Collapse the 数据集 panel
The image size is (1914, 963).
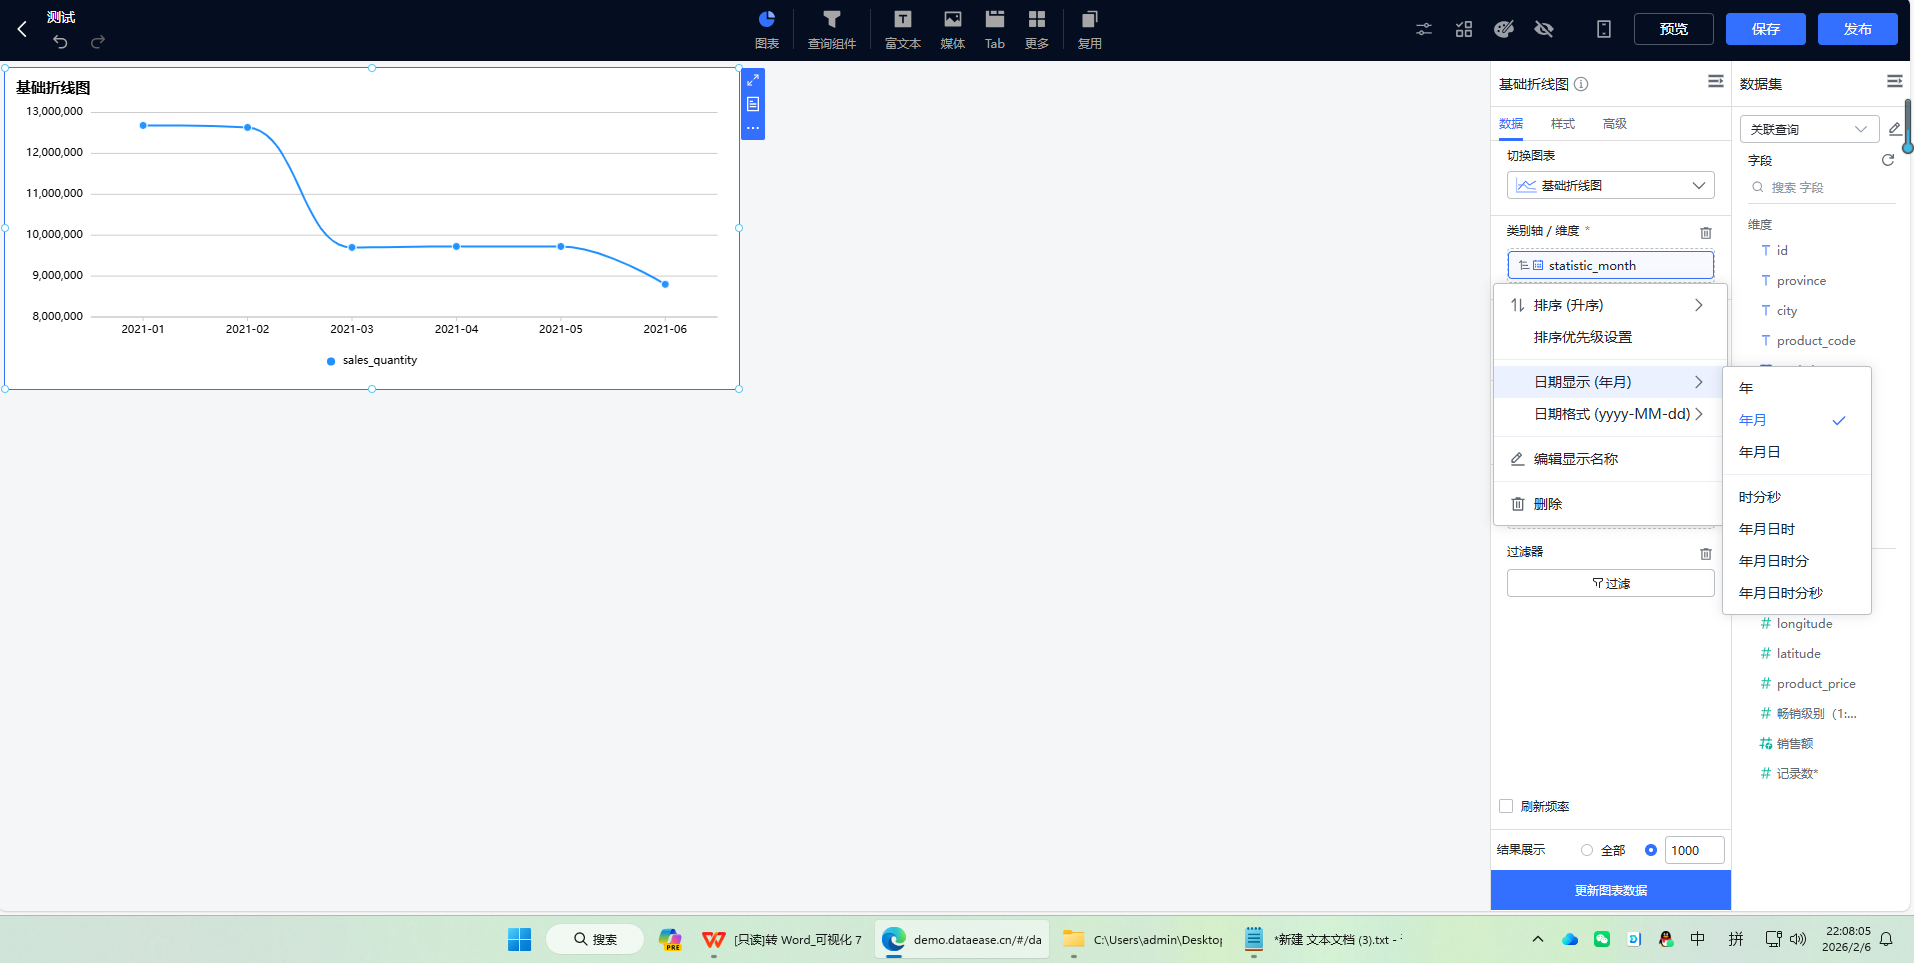[x=1895, y=82]
